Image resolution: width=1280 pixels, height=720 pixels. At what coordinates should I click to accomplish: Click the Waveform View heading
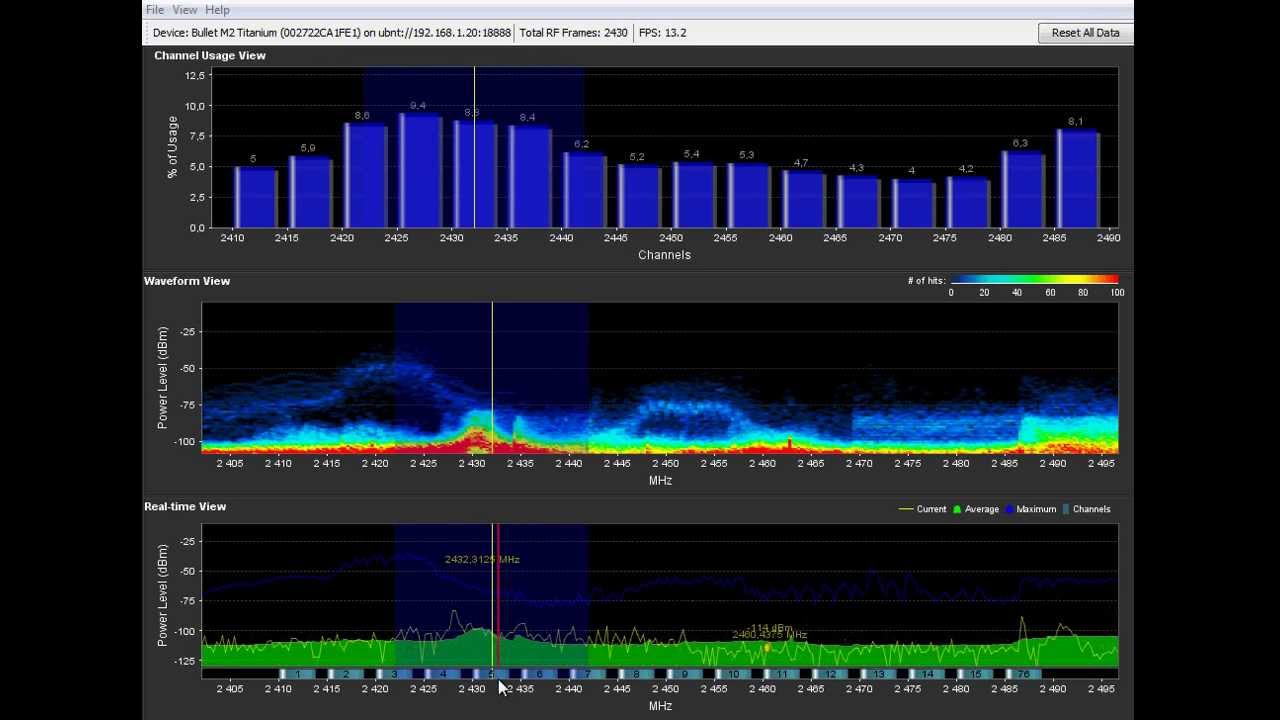(x=187, y=281)
